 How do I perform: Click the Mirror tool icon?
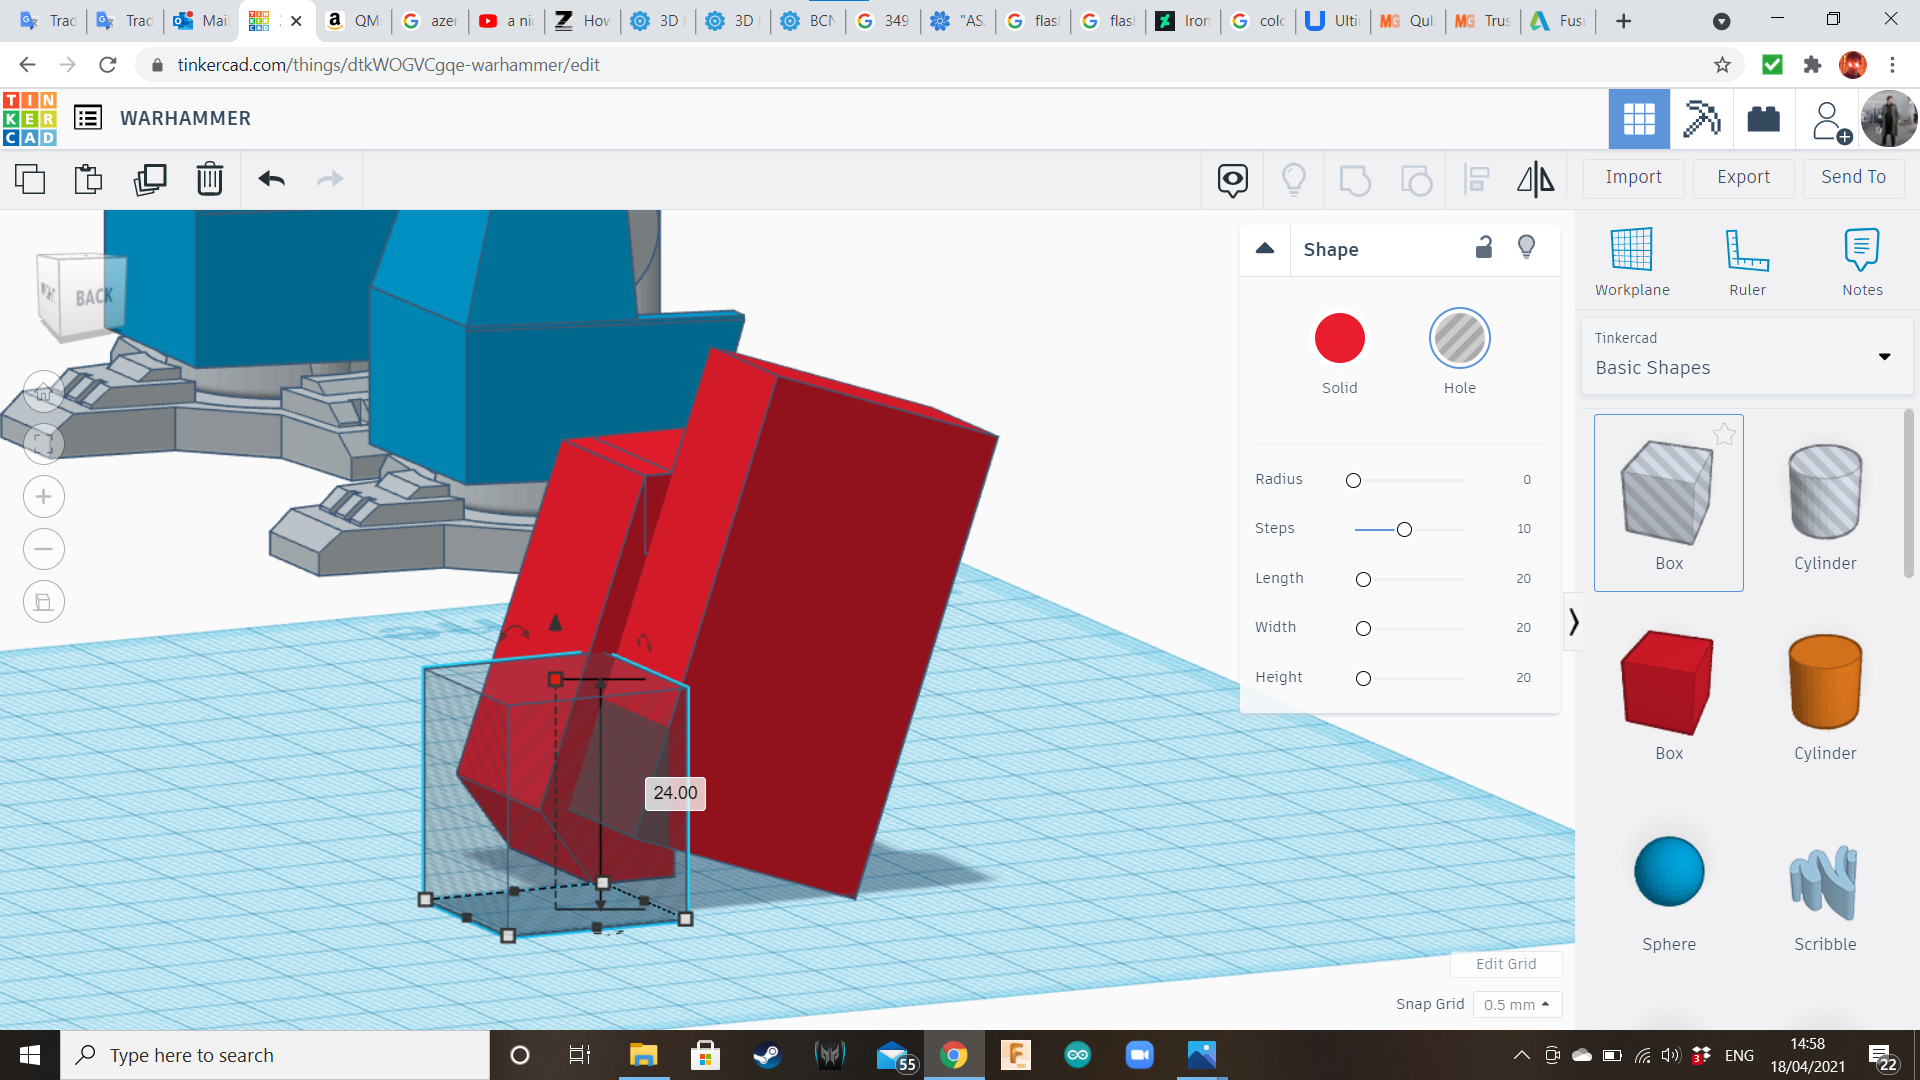[1535, 179]
